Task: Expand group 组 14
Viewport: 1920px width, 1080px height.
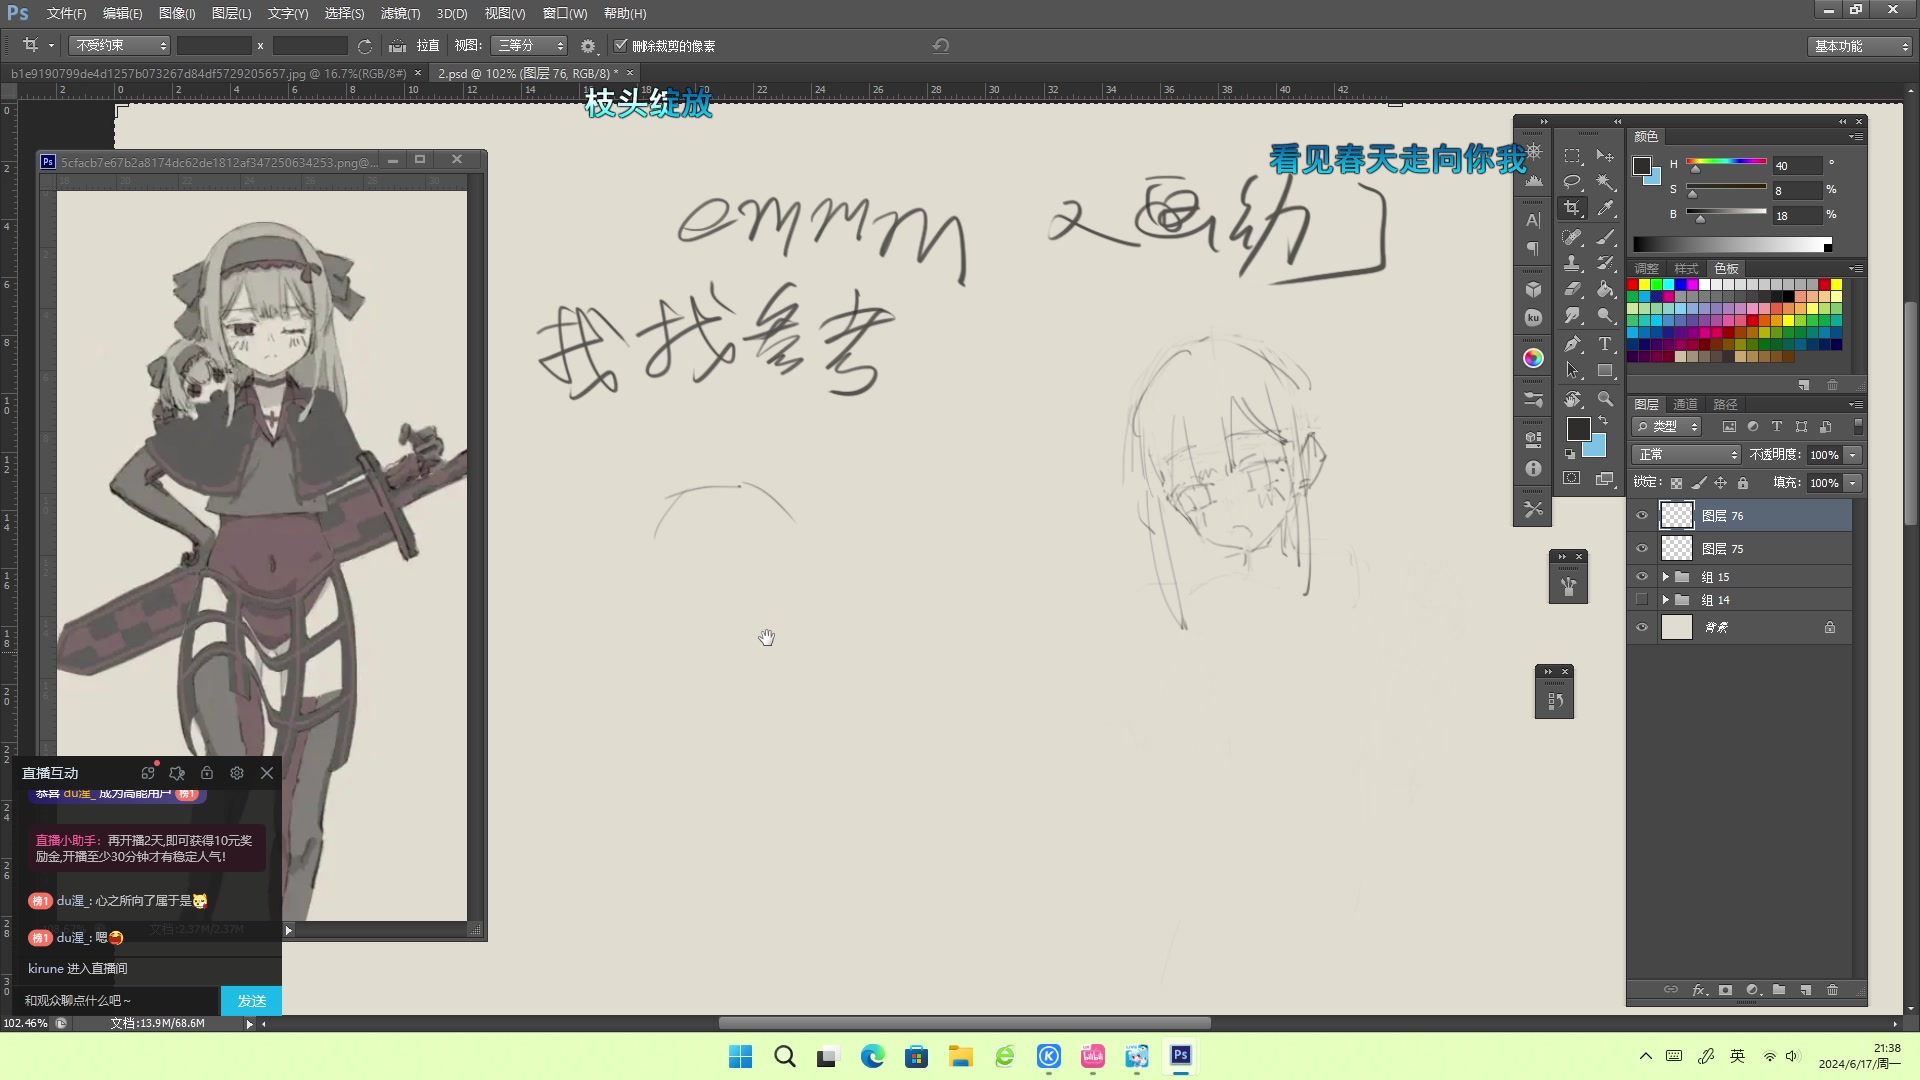Action: pos(1665,600)
